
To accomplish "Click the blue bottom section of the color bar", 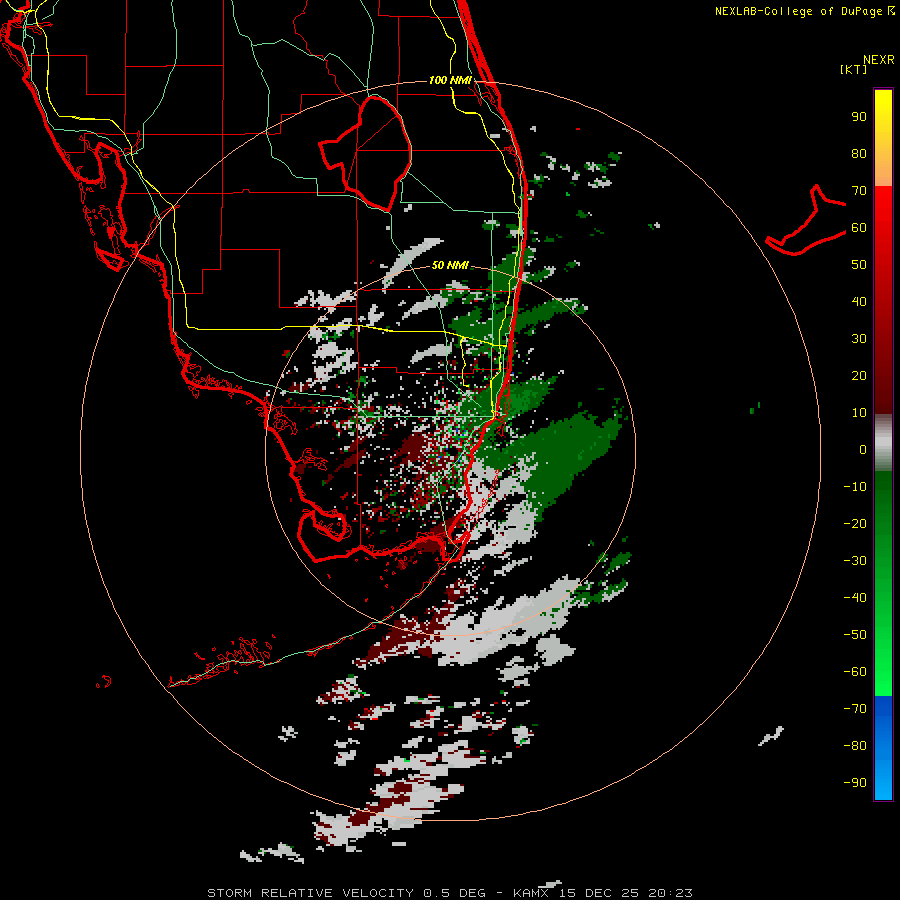I will pos(883,748).
